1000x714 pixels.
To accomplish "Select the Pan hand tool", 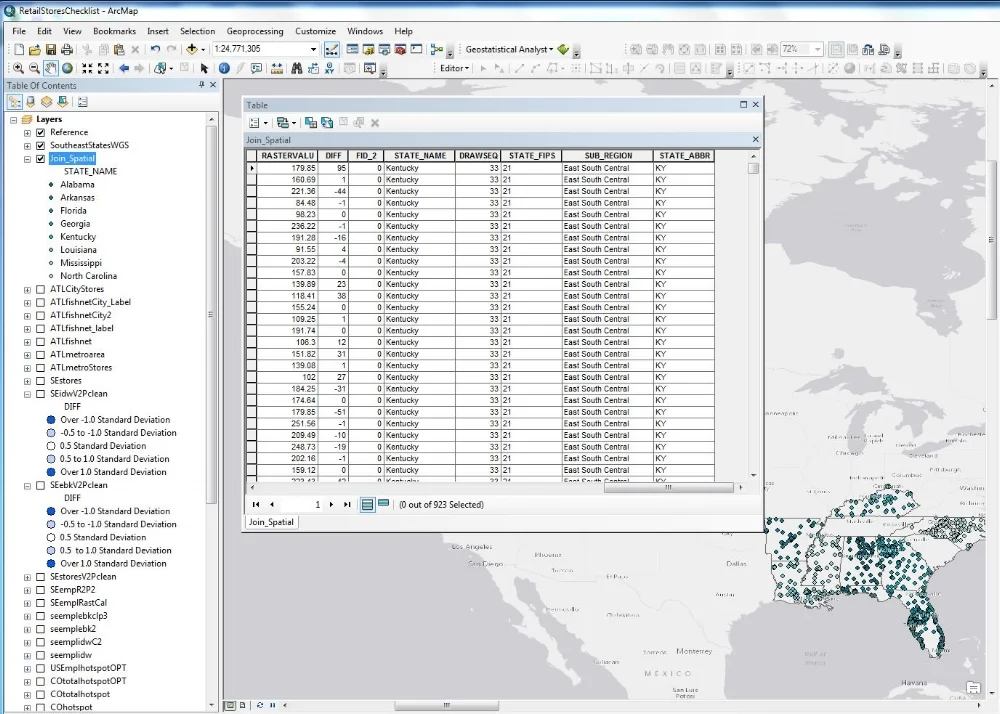I will (x=50, y=68).
